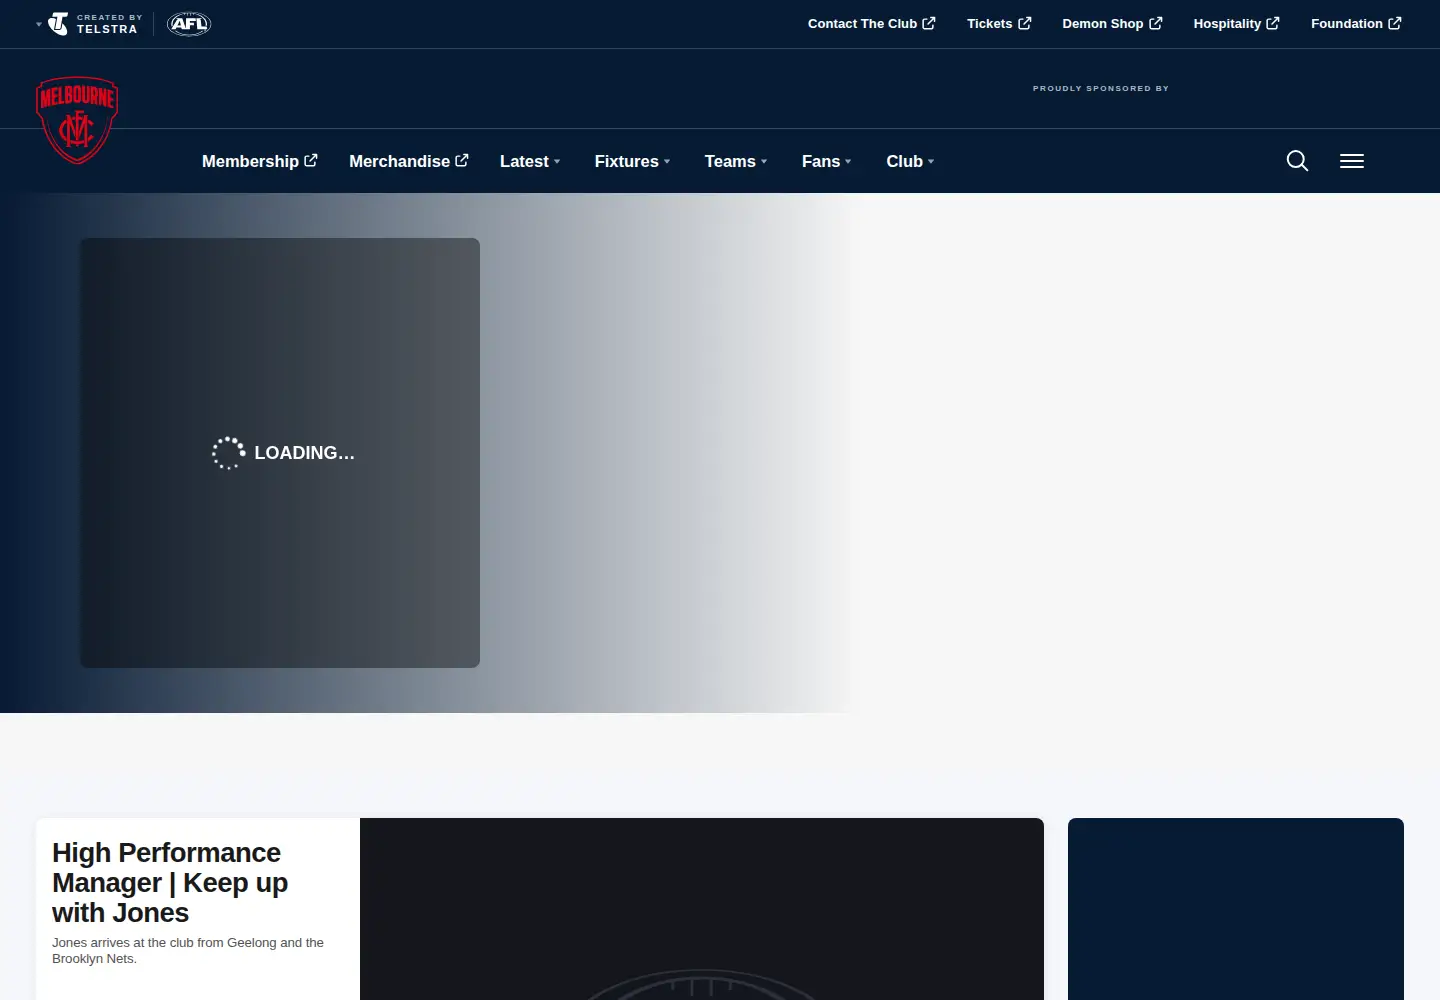Open the AFL logo link
The width and height of the screenshot is (1440, 1000).
[x=189, y=24]
